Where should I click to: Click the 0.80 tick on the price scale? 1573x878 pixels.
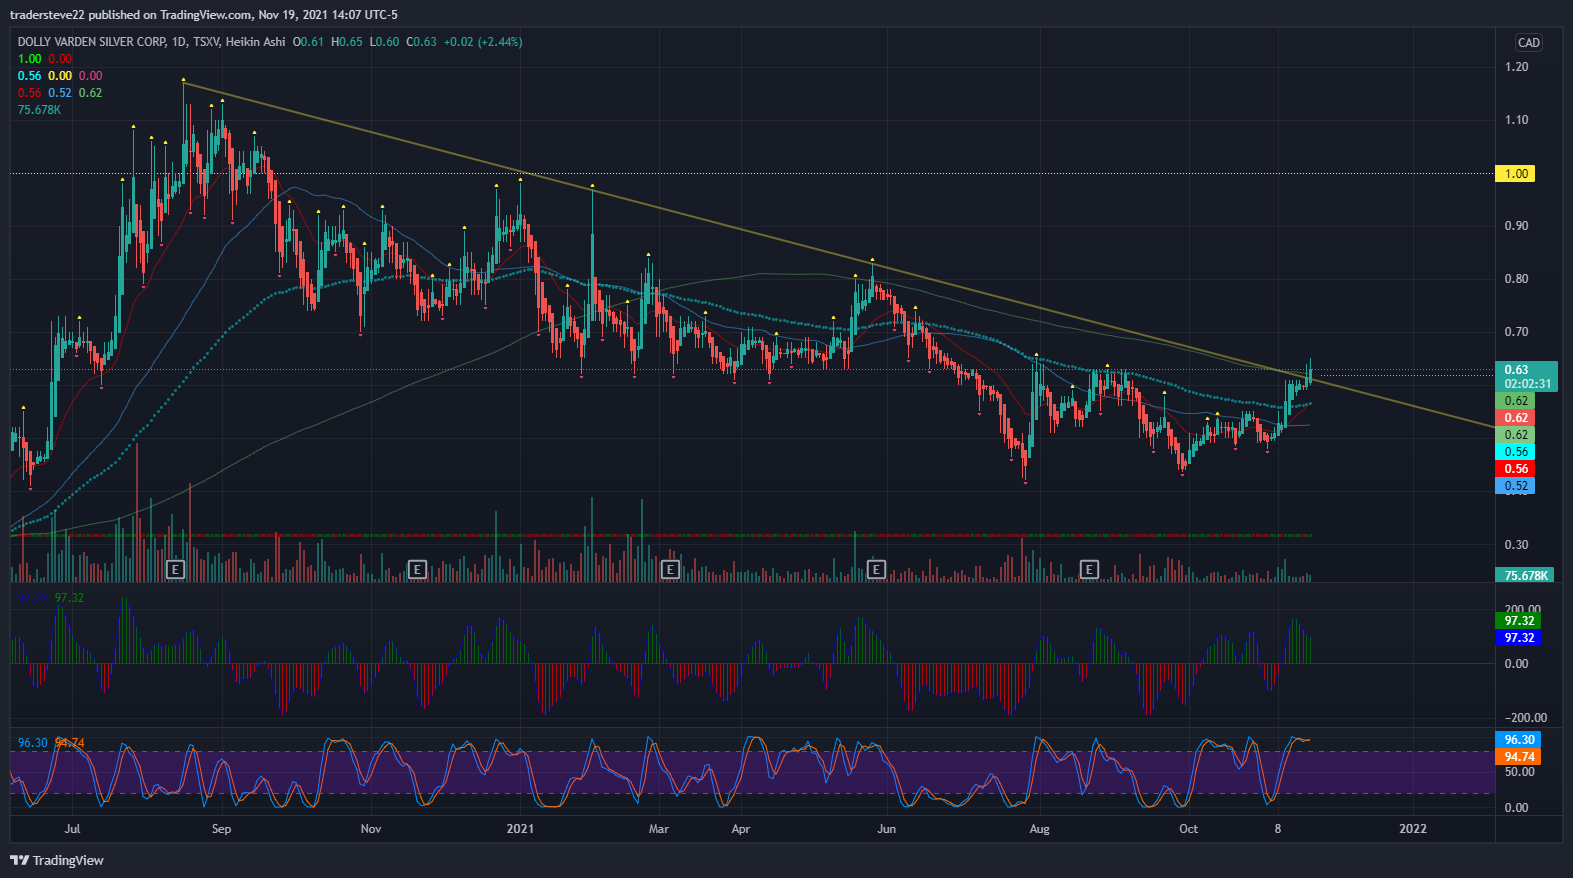click(x=1516, y=279)
